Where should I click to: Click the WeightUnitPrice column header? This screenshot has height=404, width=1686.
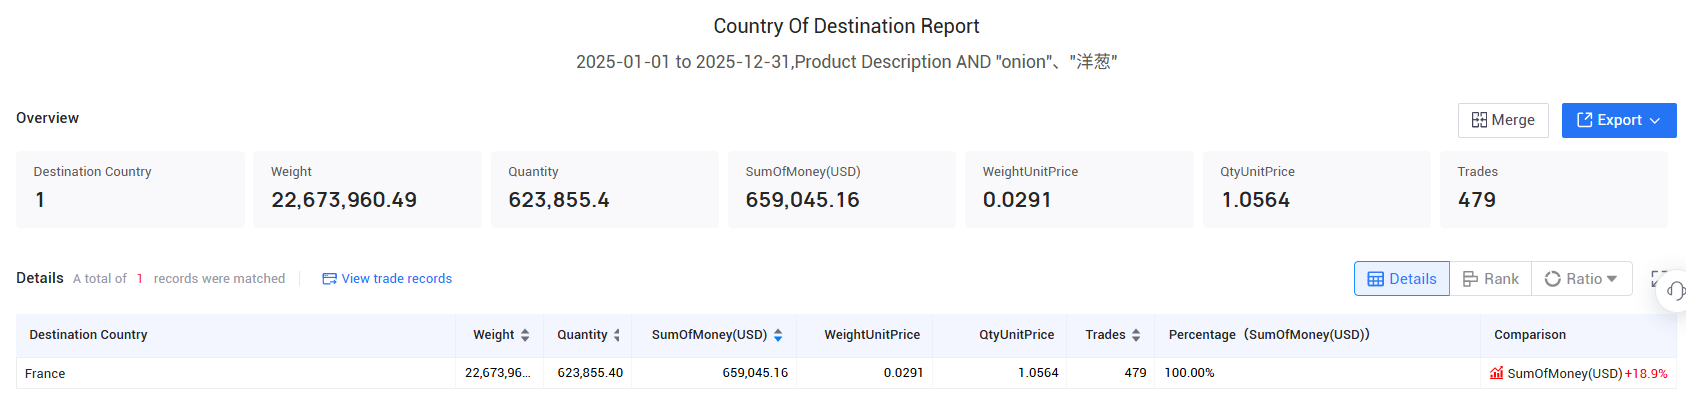coord(864,335)
